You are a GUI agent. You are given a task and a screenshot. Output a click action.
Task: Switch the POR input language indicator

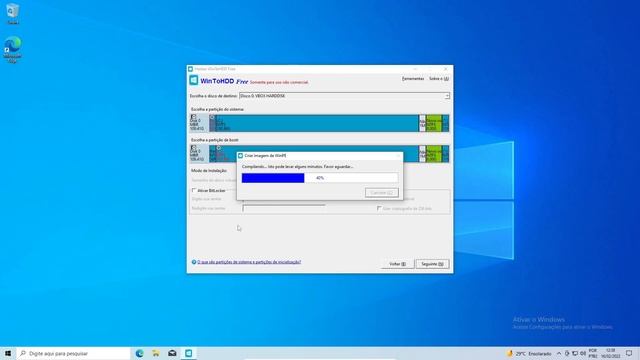[593, 353]
